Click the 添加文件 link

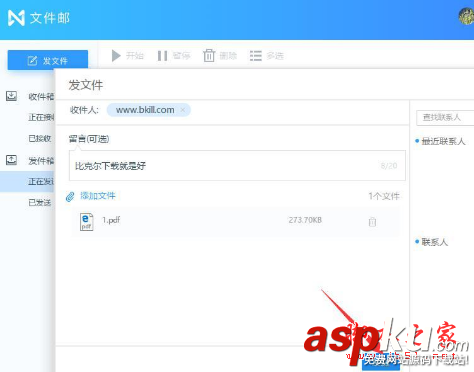pyautogui.click(x=98, y=196)
